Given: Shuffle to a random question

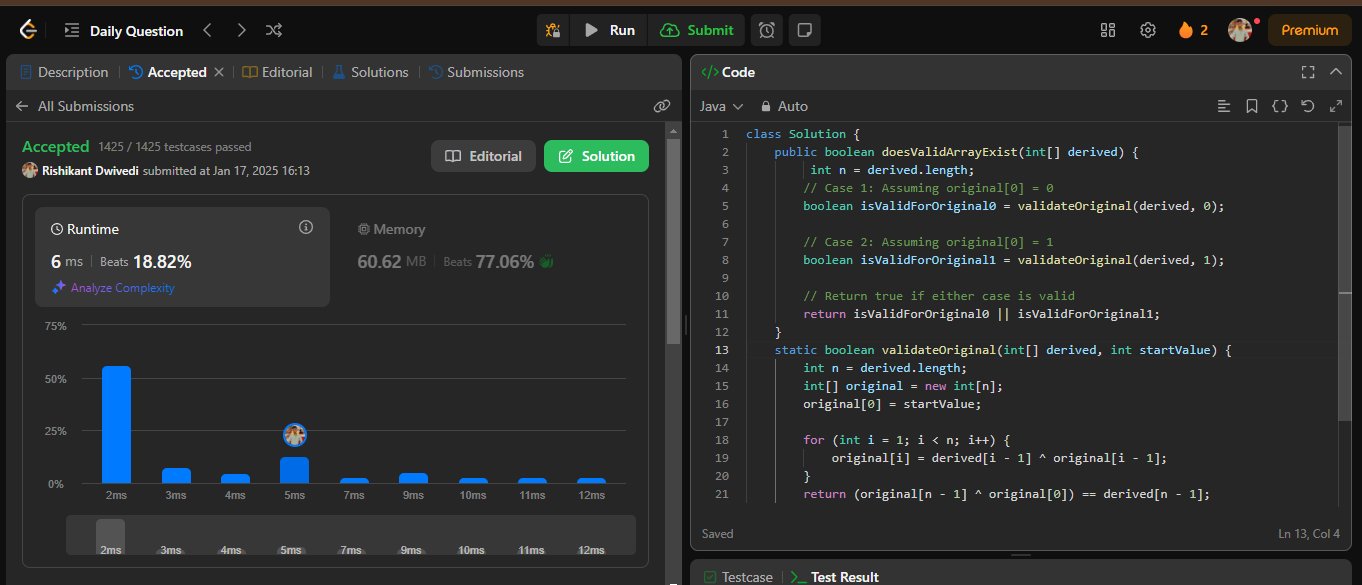Looking at the screenshot, I should (273, 30).
